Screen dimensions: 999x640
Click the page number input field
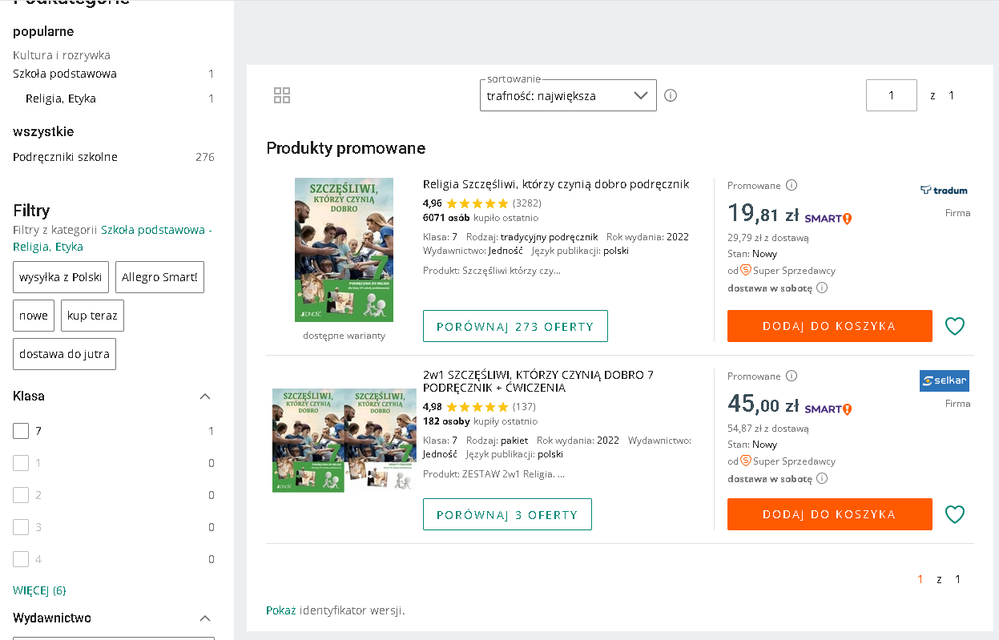click(x=891, y=96)
